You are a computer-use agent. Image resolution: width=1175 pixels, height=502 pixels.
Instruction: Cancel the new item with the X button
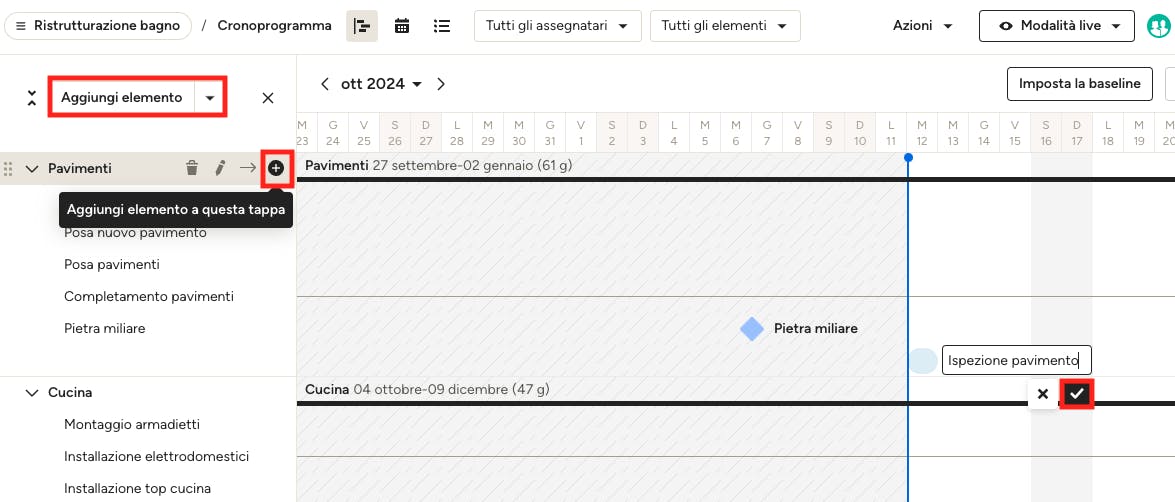pos(1042,393)
